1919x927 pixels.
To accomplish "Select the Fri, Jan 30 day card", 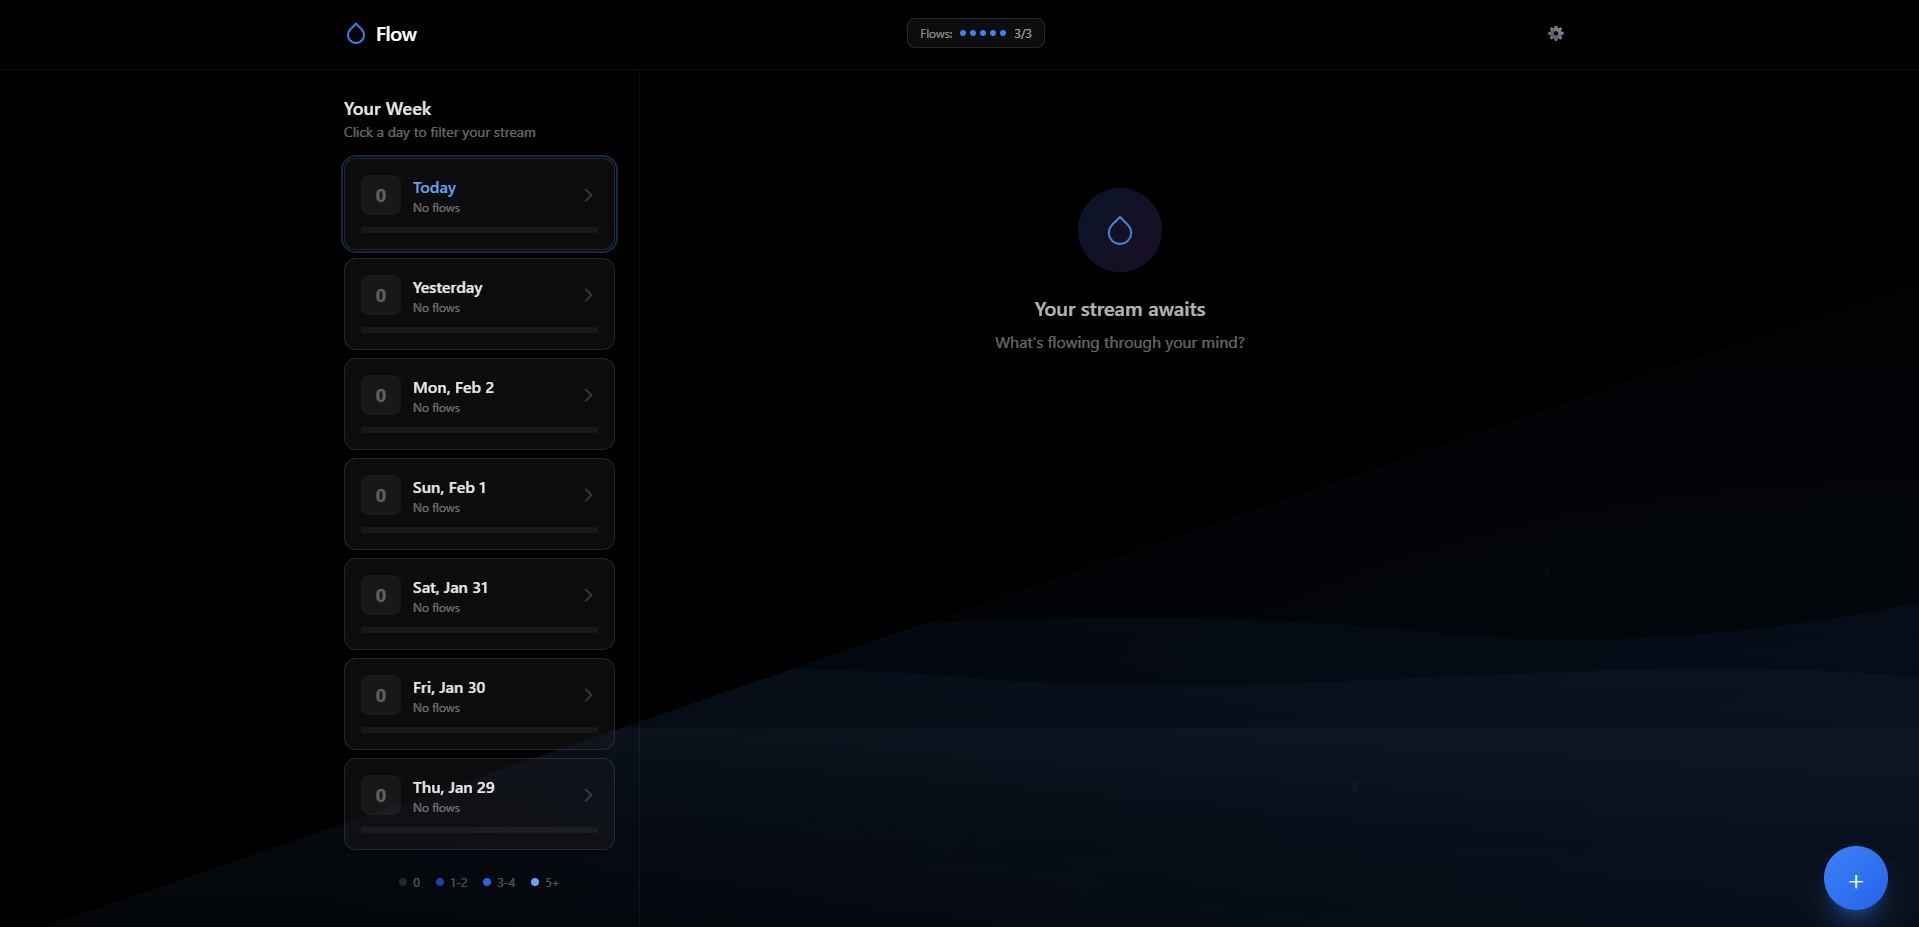I will (479, 704).
